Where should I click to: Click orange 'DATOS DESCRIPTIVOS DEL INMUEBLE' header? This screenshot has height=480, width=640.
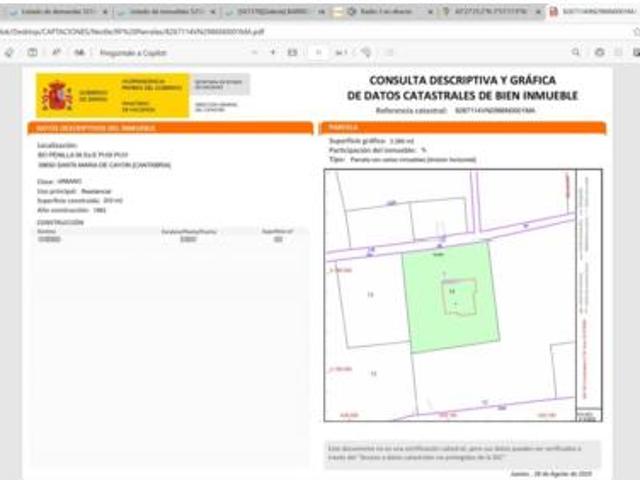[170, 128]
